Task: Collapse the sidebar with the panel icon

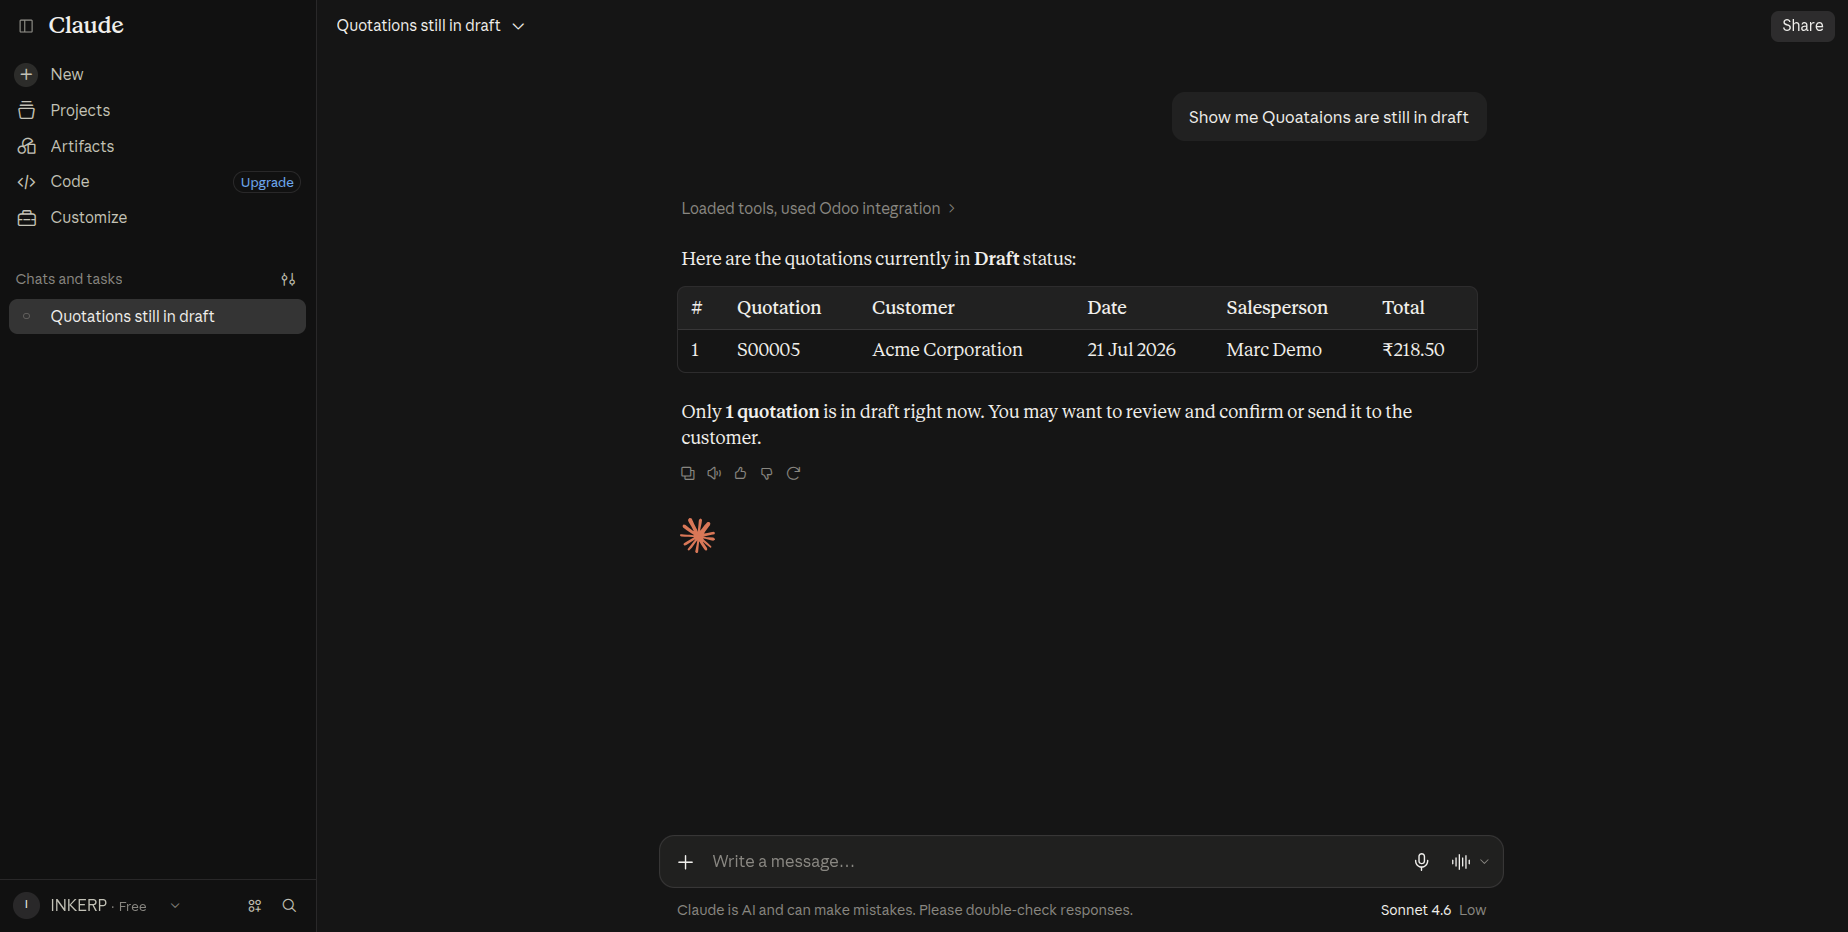Action: (26, 26)
